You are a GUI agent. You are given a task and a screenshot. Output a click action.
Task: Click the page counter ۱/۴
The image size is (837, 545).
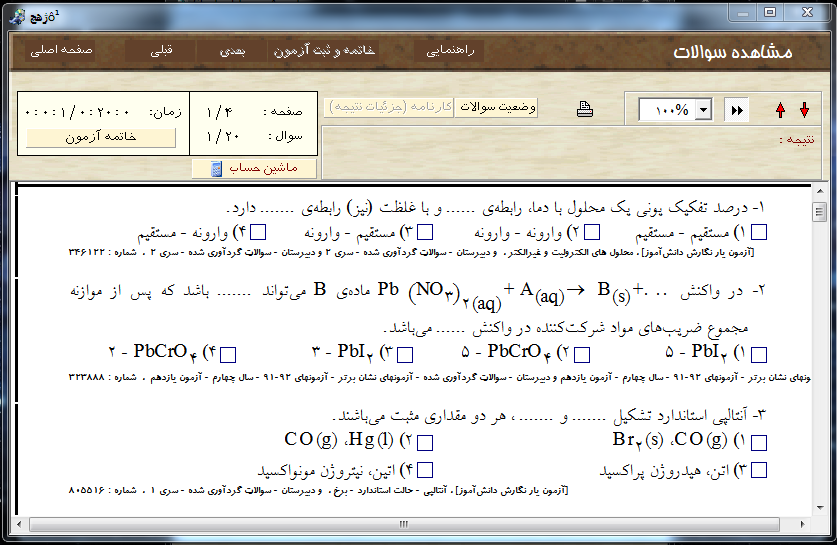220,112
